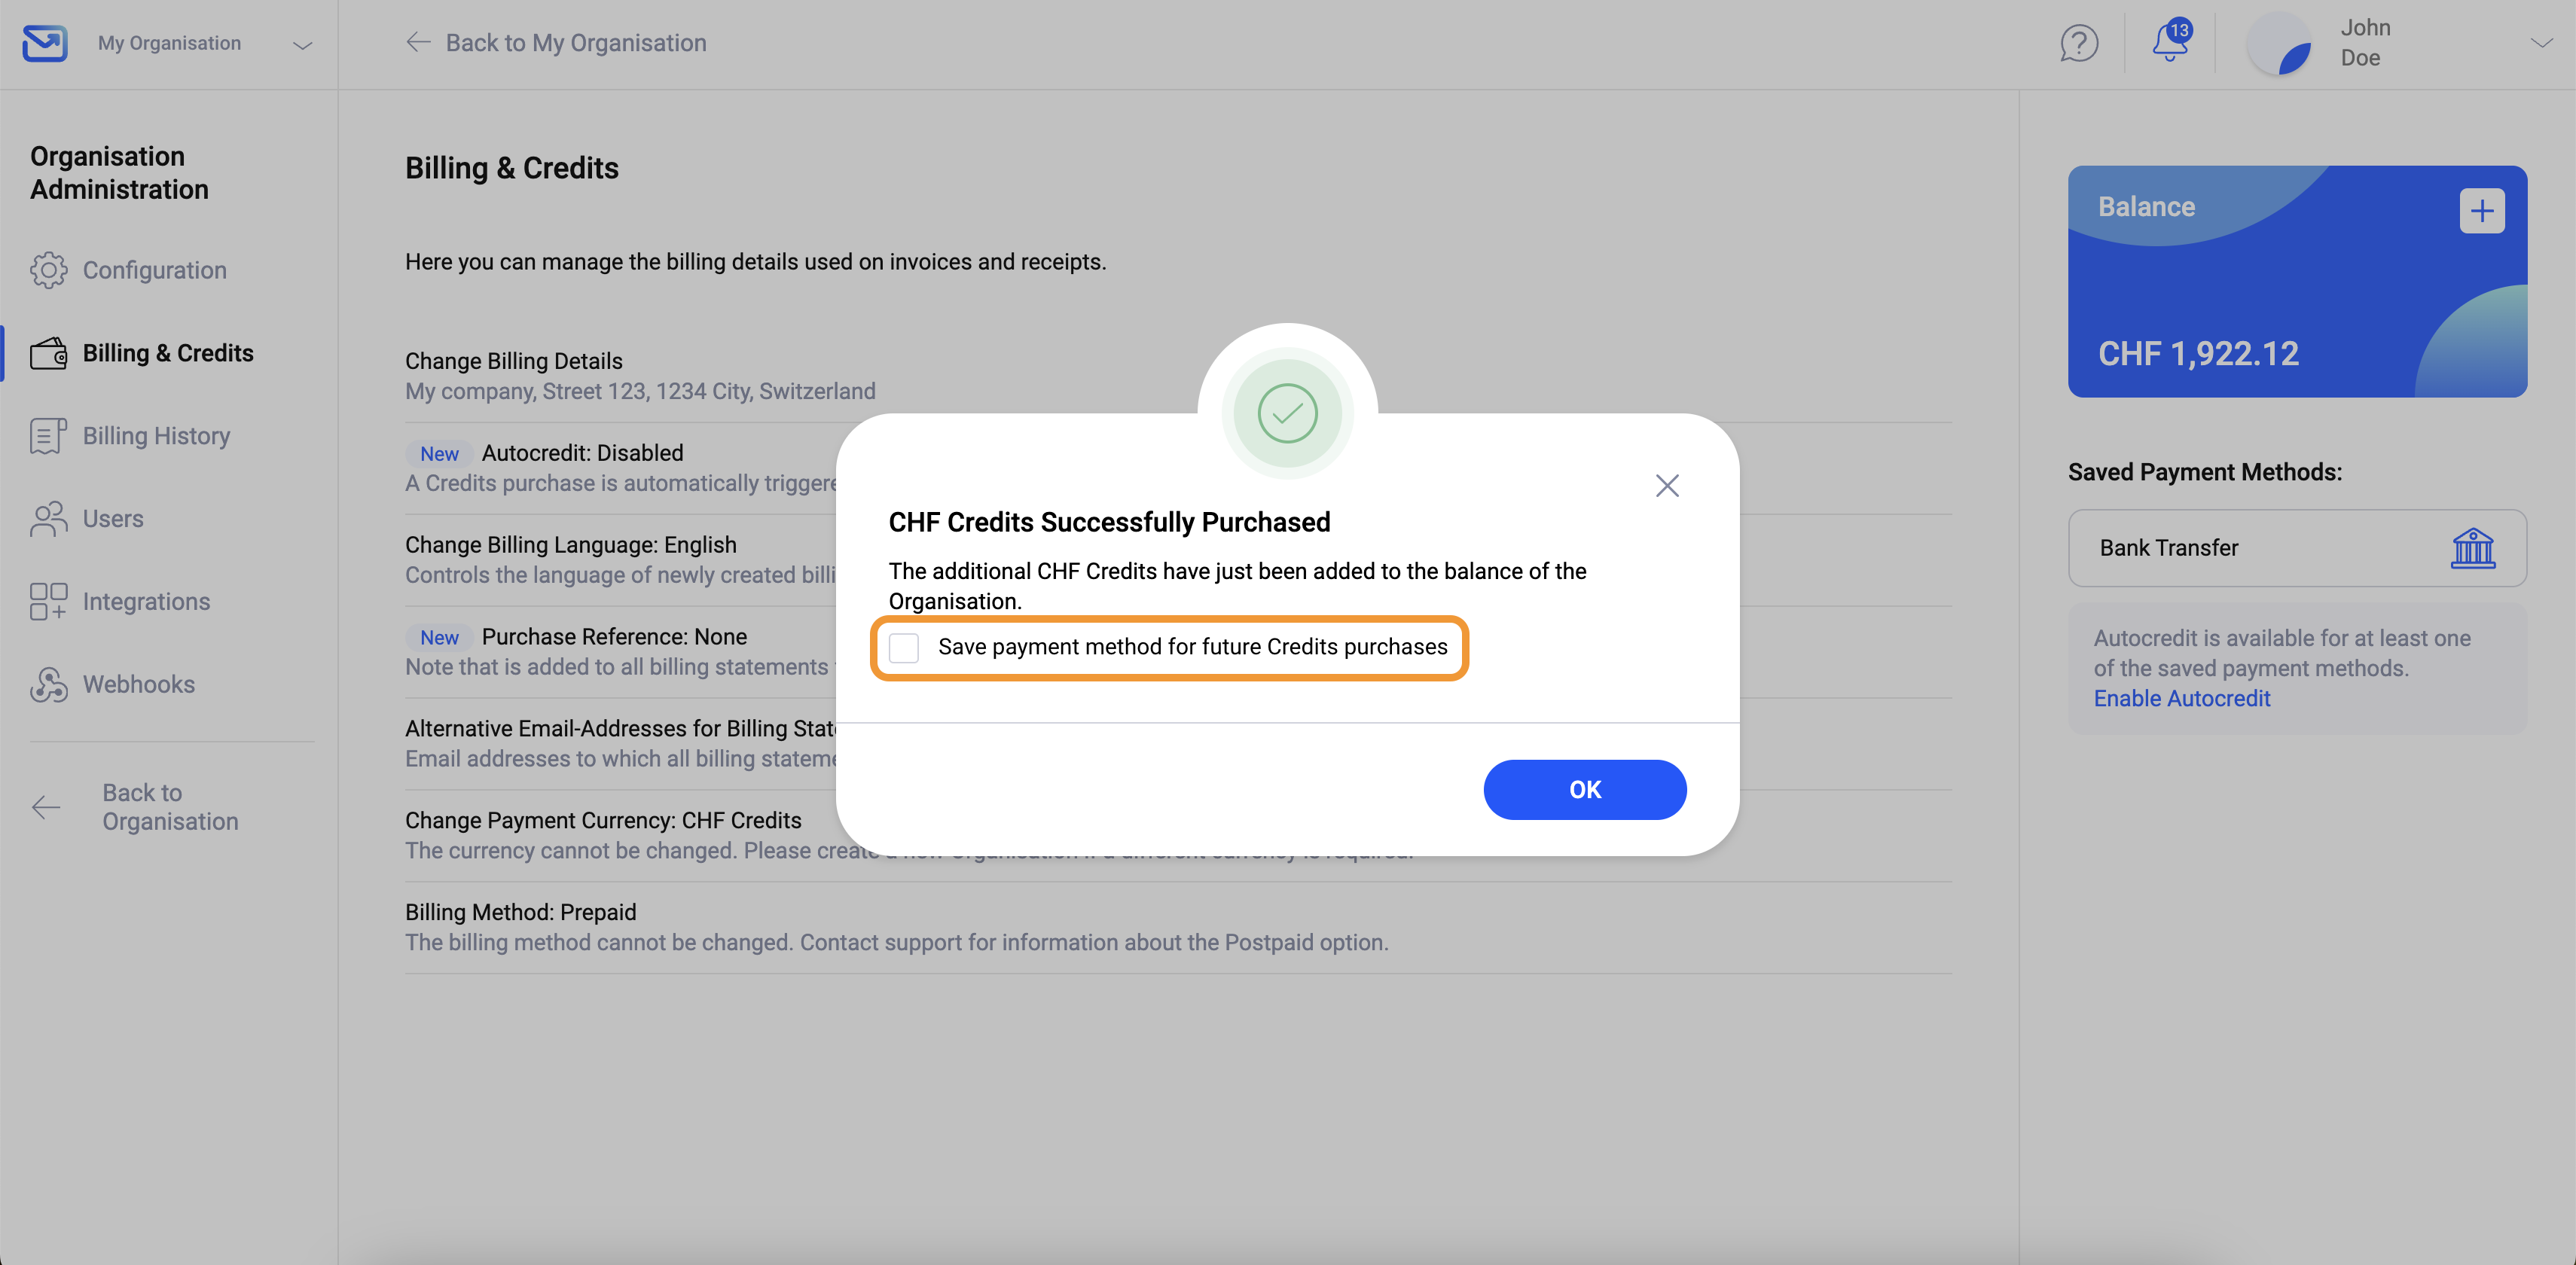Expand the My Organisation dropdown
The width and height of the screenshot is (2576, 1265).
[302, 44]
